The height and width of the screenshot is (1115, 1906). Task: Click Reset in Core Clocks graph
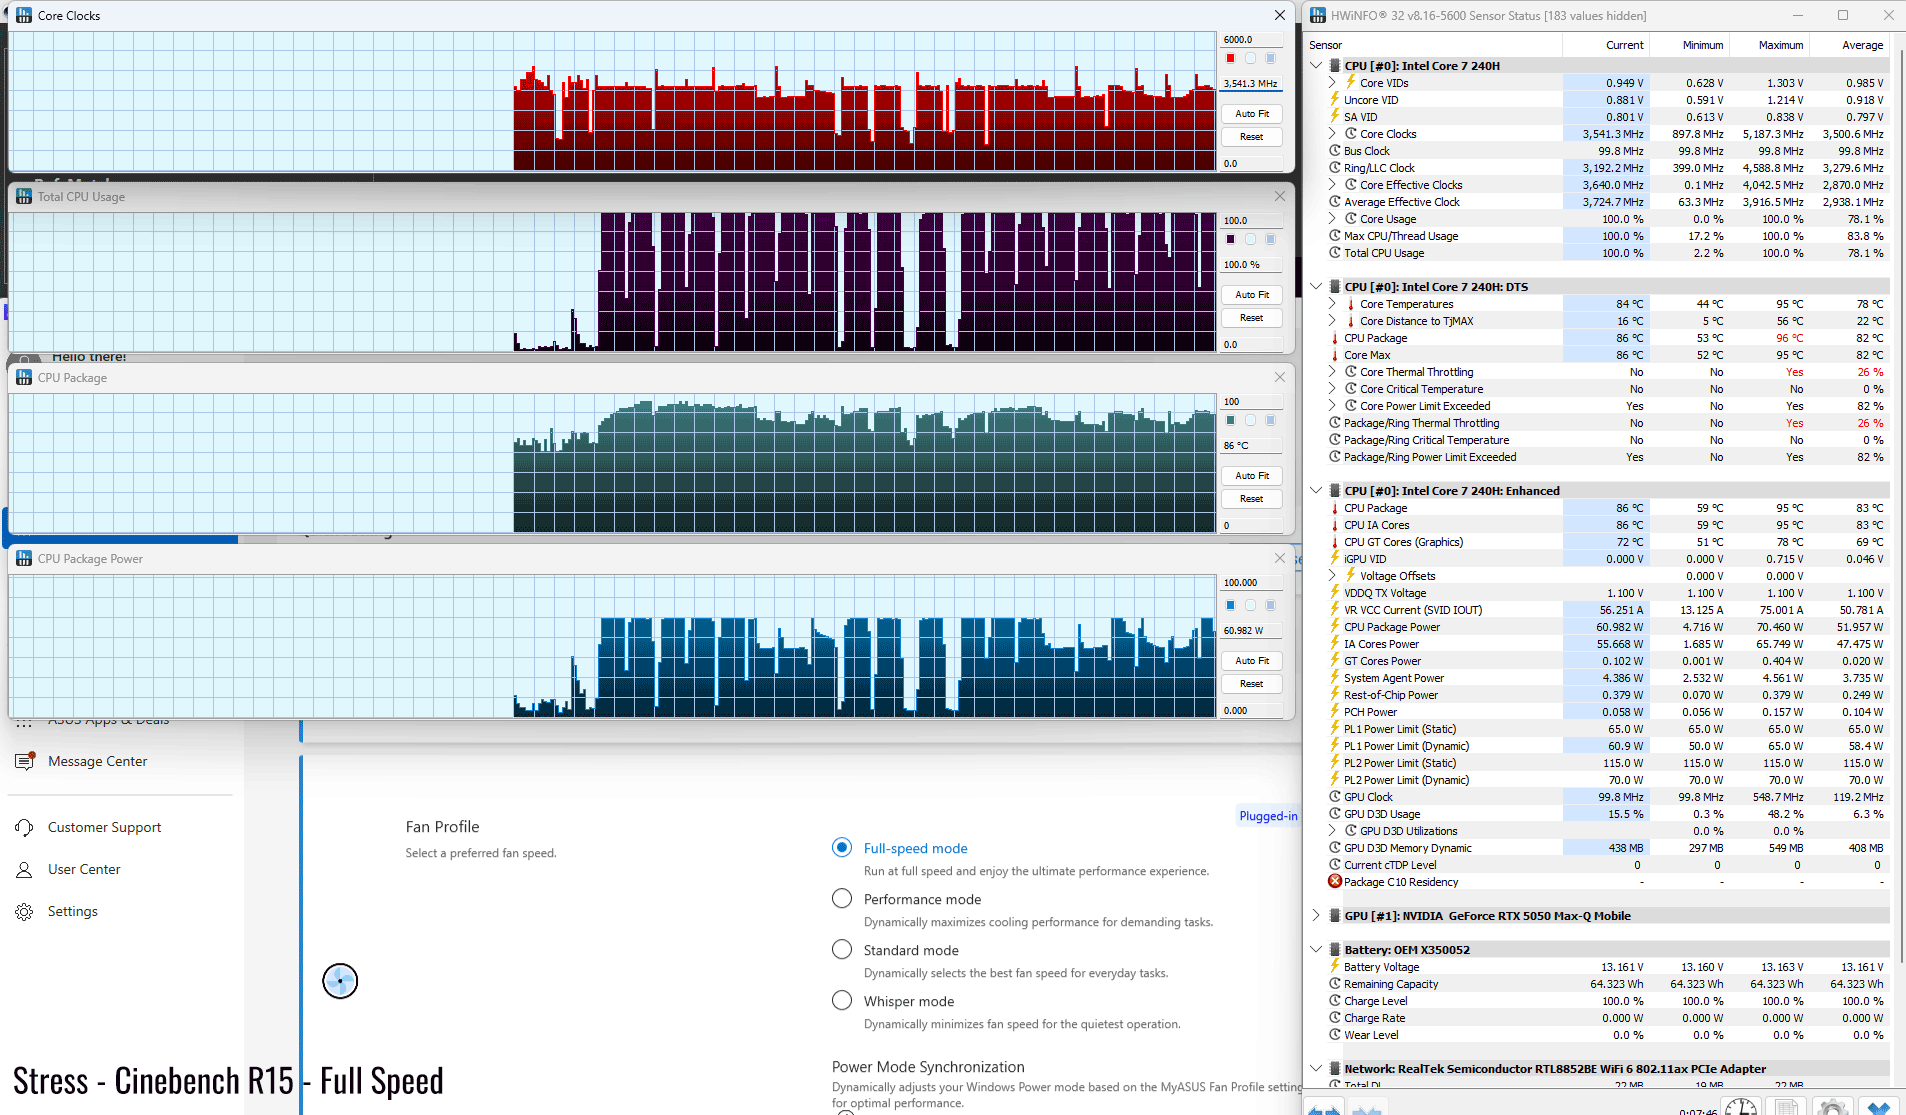pos(1252,137)
